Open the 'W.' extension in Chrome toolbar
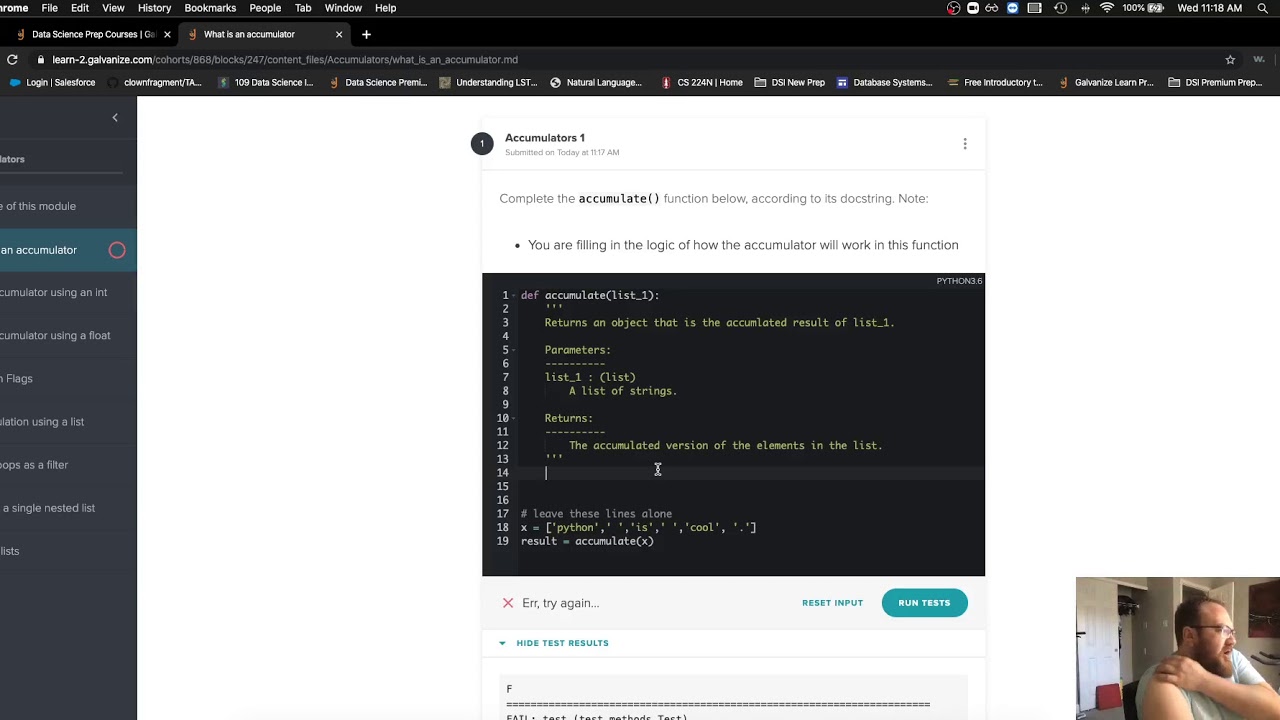Screen dimensions: 1280x720 click(x=1259, y=59)
